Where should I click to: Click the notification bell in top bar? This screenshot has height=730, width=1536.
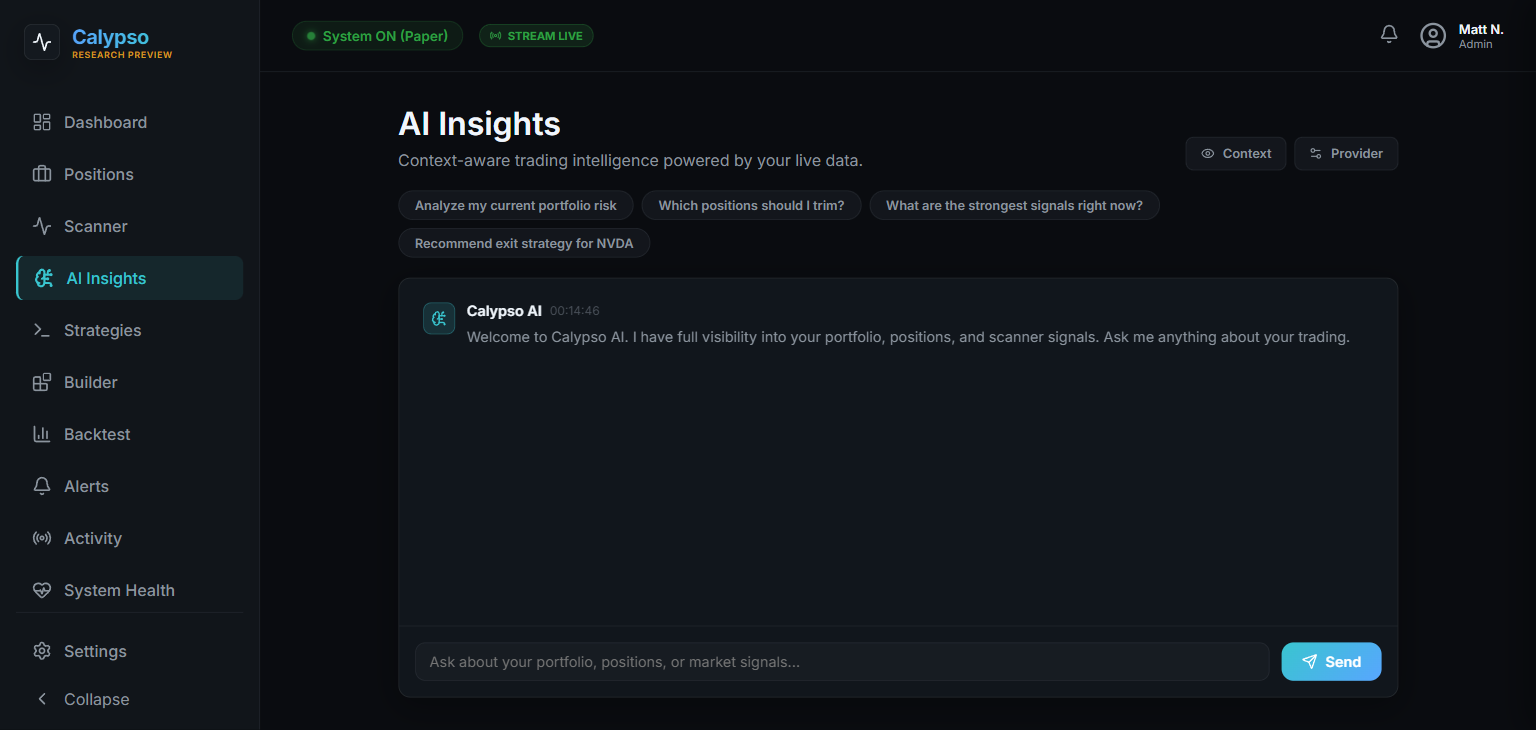[x=1388, y=33]
